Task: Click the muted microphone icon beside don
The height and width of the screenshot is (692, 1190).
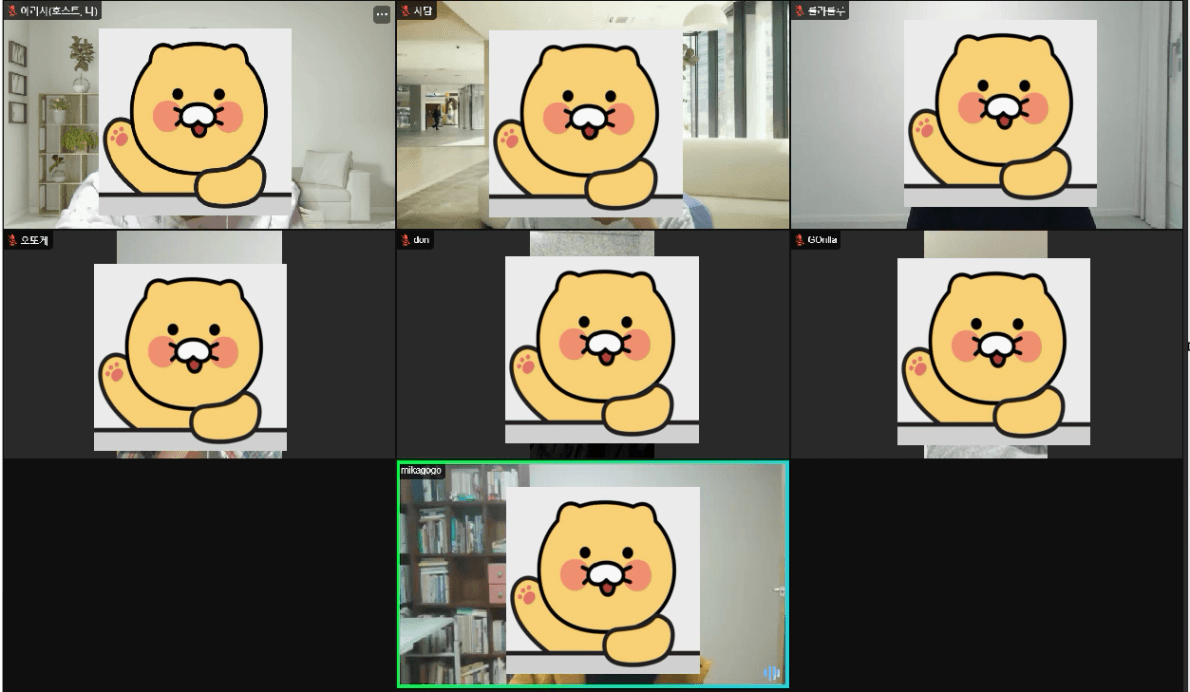Action: coord(406,240)
